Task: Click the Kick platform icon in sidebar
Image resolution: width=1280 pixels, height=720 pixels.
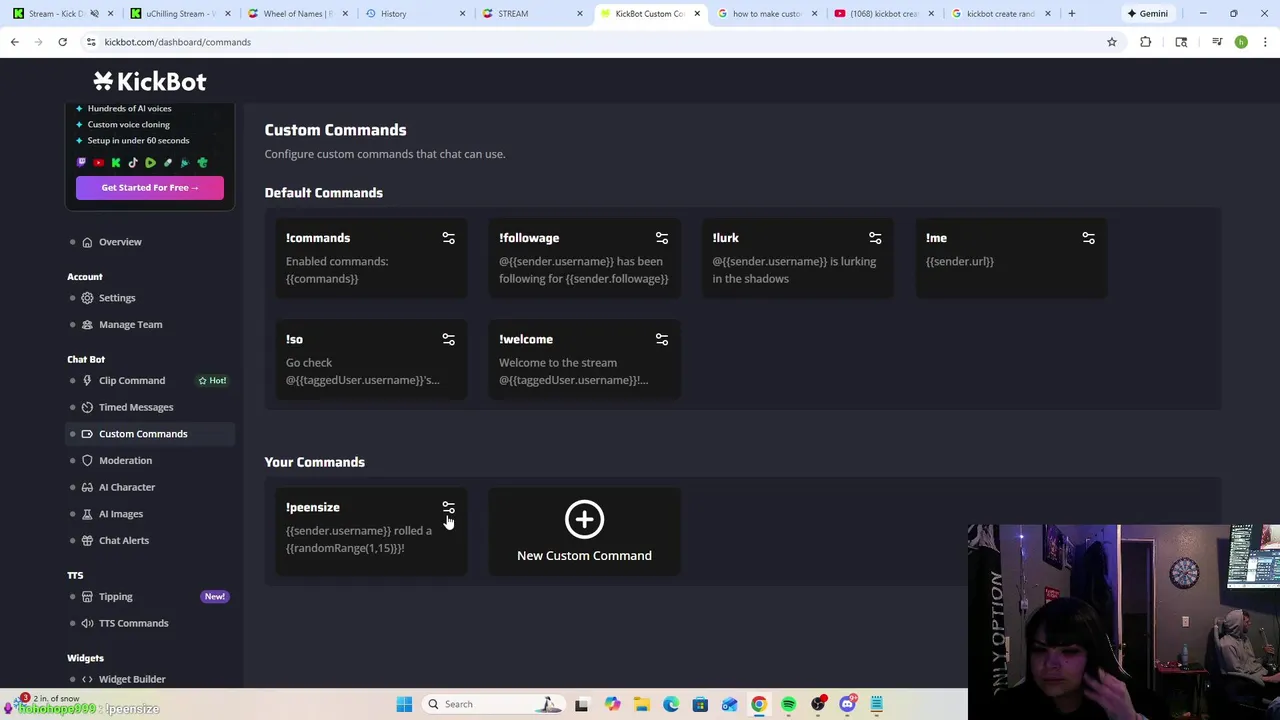Action: coord(116,163)
